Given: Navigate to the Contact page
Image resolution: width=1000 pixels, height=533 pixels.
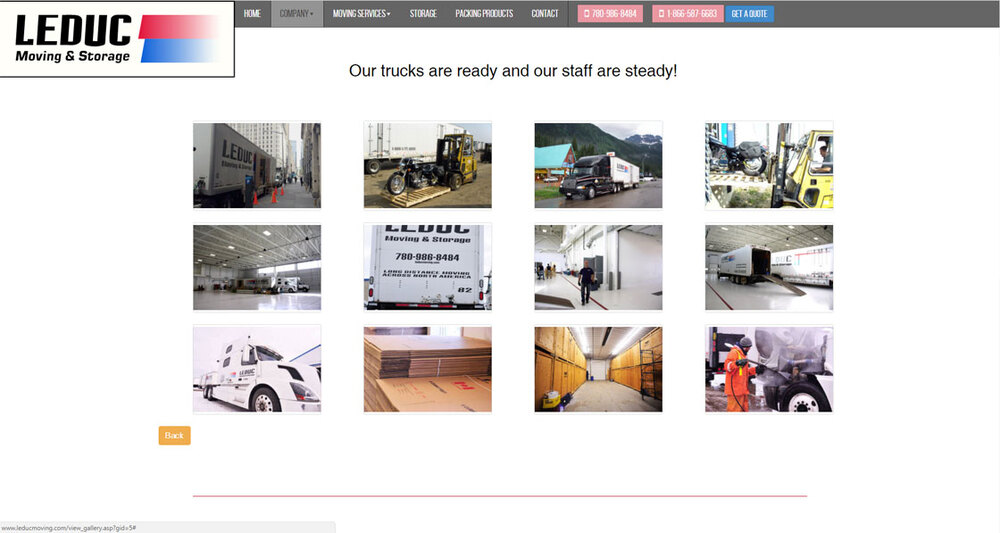Looking at the screenshot, I should pyautogui.click(x=545, y=14).
